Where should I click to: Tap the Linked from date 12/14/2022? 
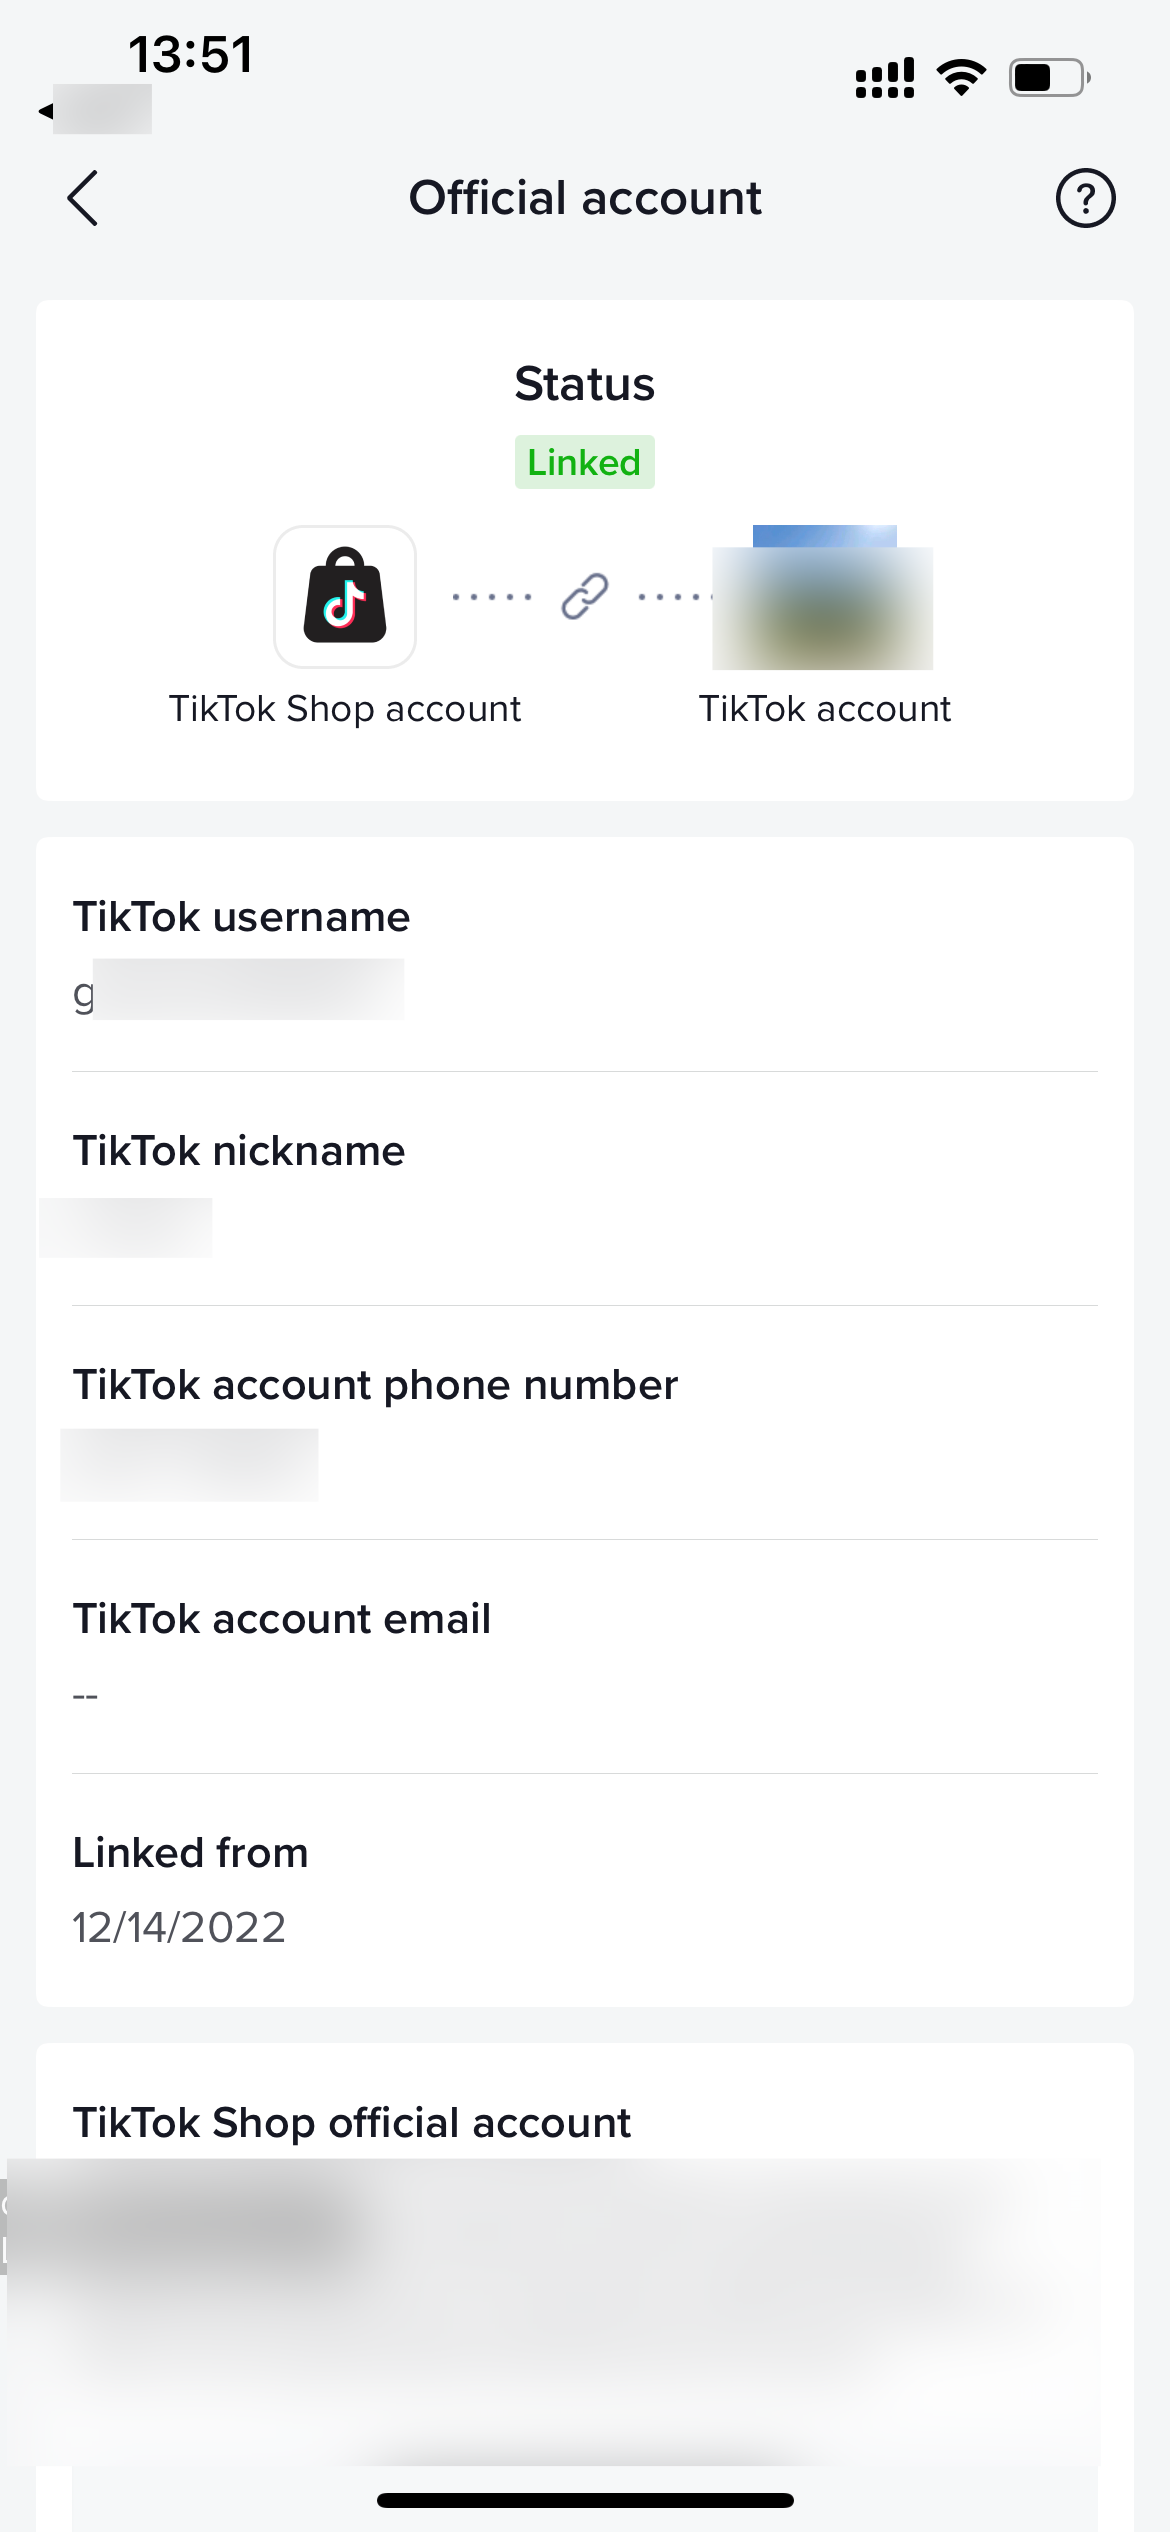click(x=180, y=1927)
